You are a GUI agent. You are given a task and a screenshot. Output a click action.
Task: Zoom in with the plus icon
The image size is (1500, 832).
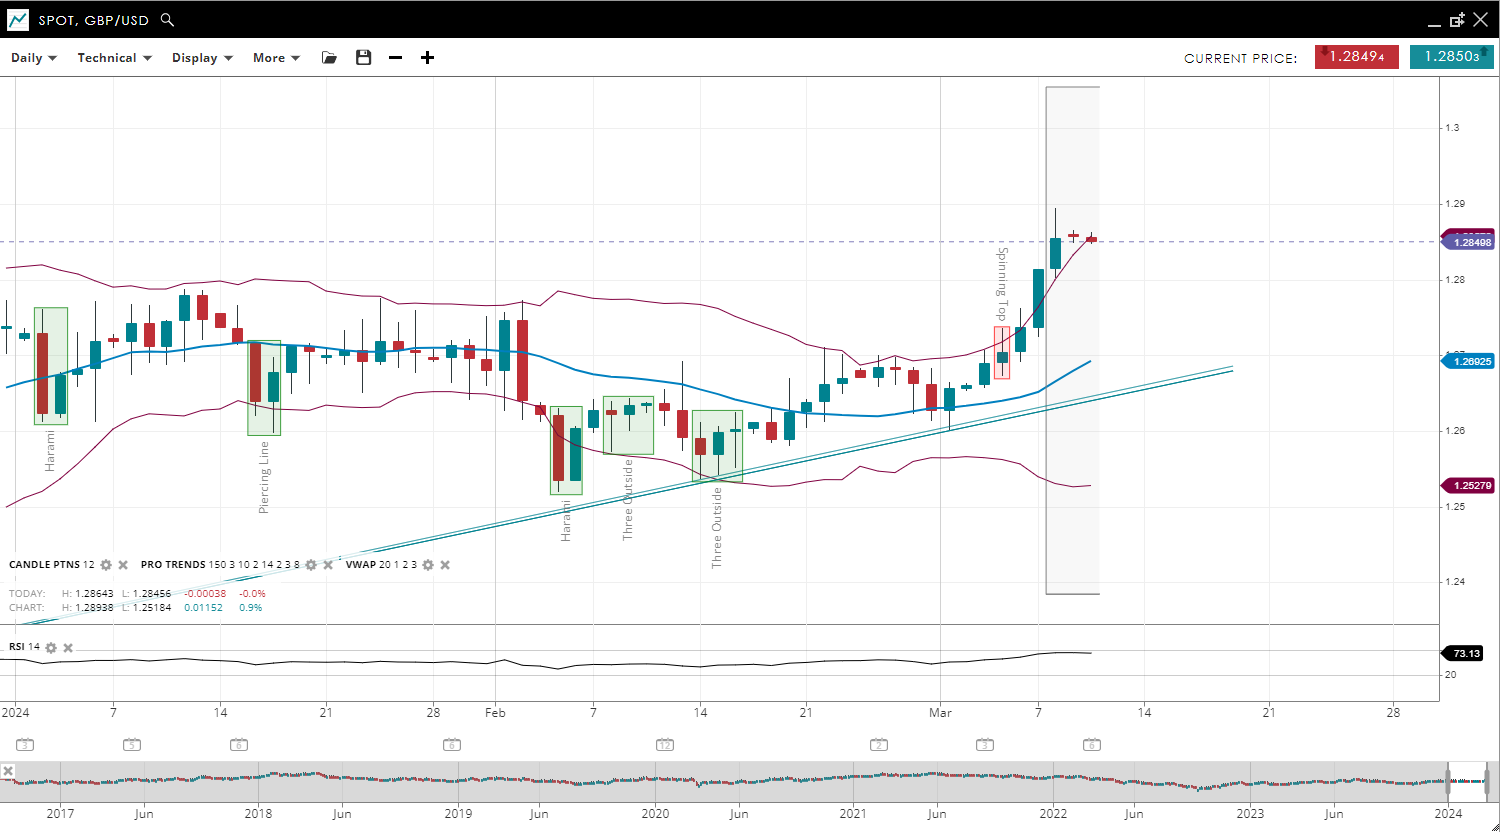428,58
